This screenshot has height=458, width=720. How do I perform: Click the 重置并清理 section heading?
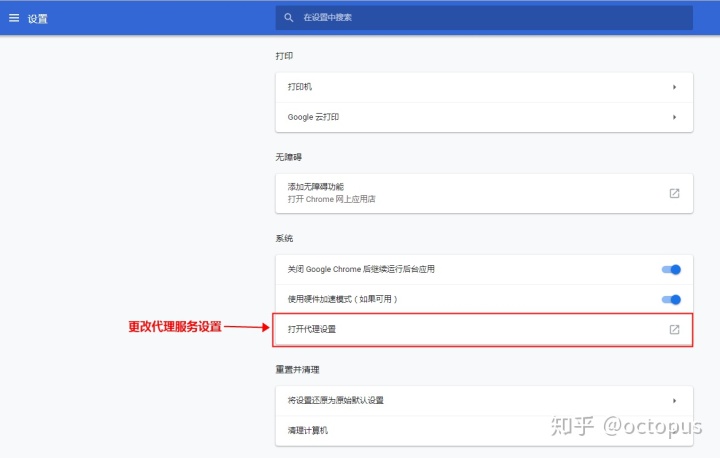pos(297,370)
